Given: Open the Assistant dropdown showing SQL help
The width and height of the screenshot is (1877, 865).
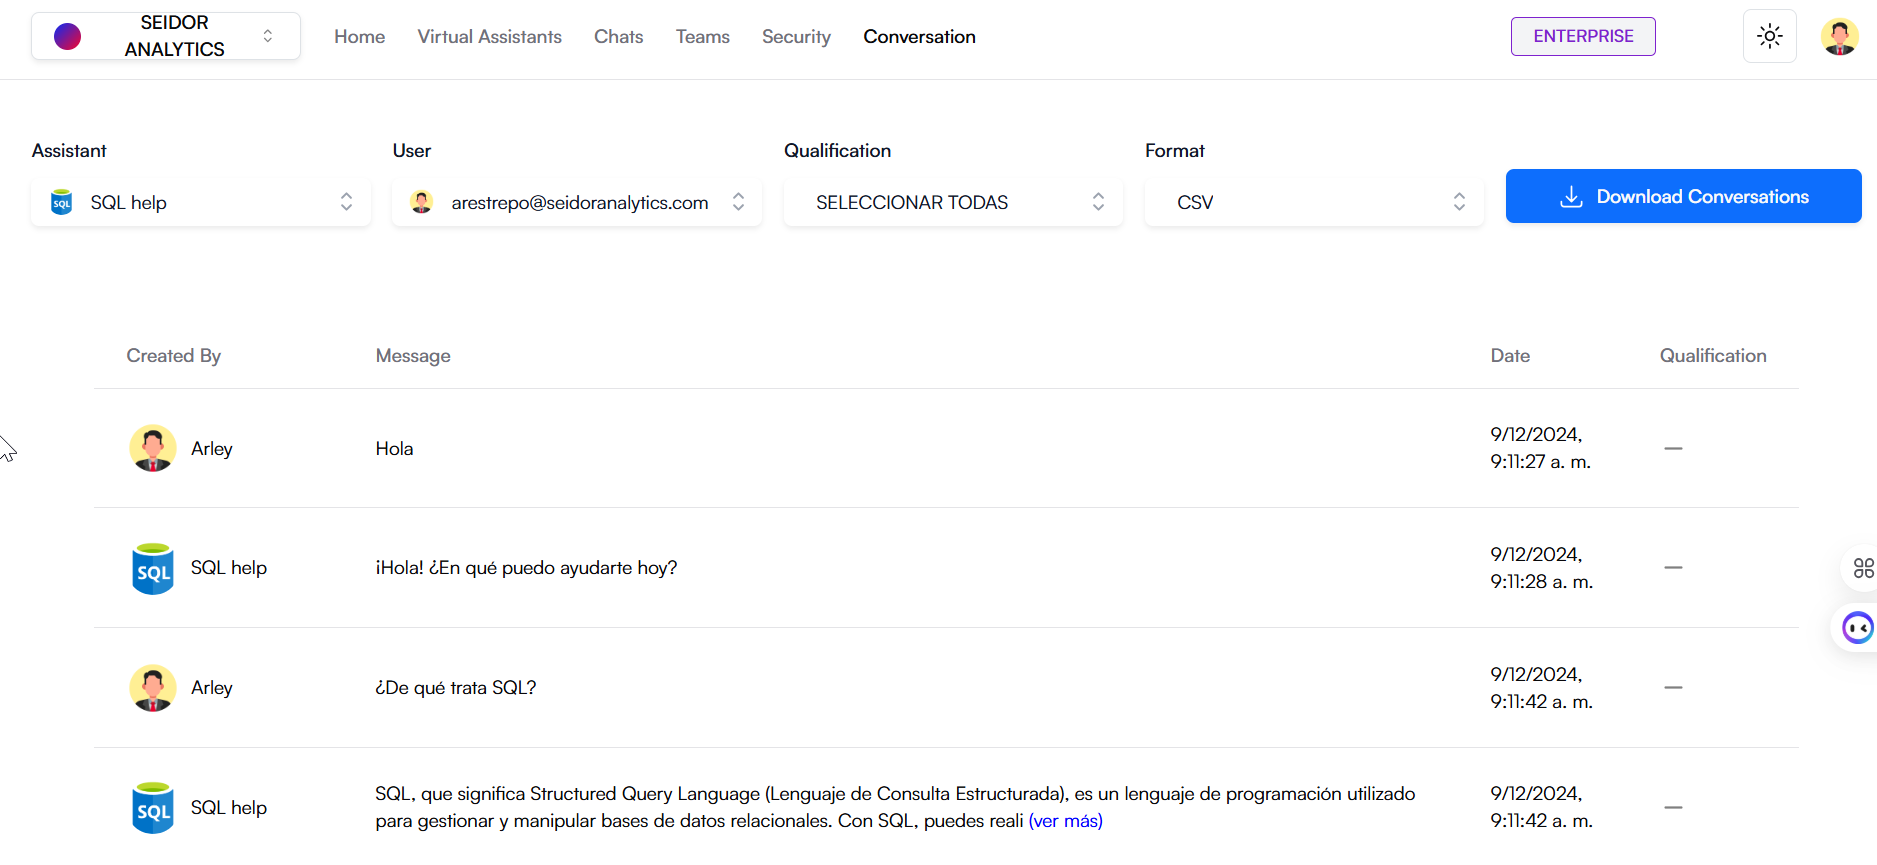Looking at the screenshot, I should pos(201,202).
